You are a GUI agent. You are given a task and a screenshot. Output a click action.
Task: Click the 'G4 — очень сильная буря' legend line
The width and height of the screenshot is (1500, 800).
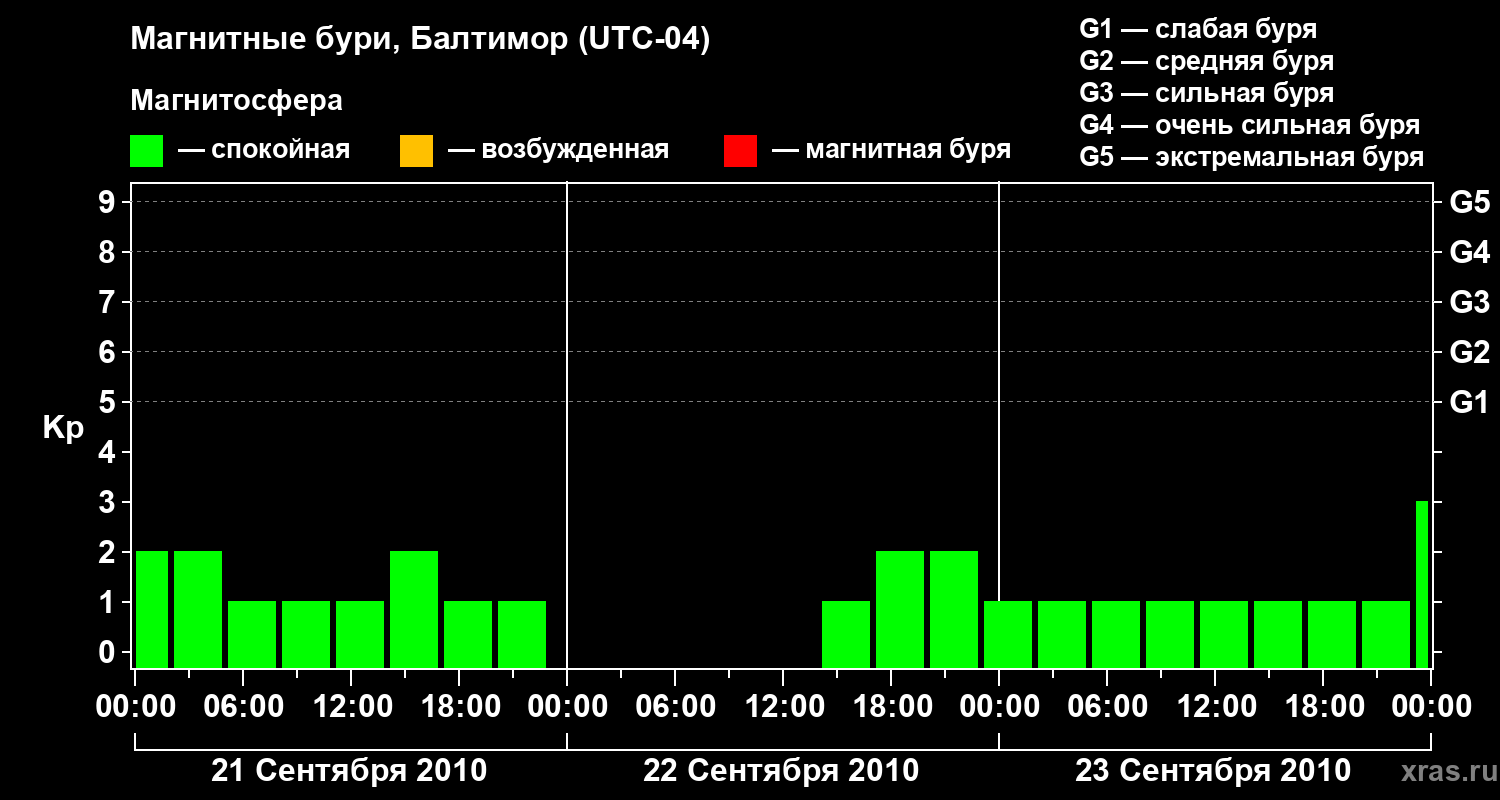tap(1250, 125)
